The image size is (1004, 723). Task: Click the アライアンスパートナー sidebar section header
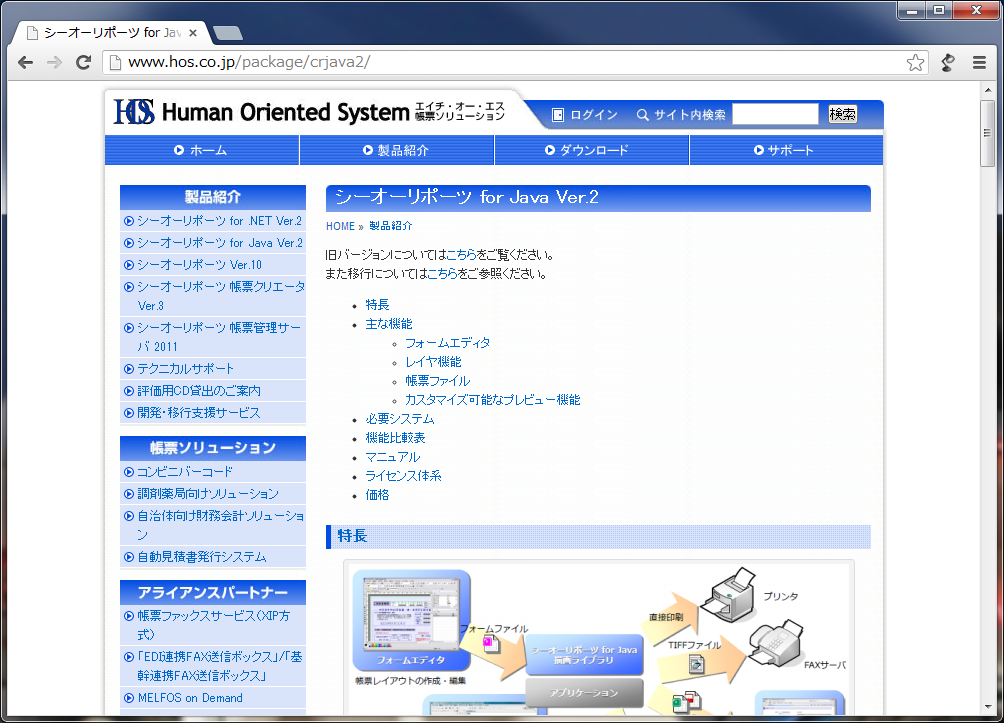tap(213, 592)
